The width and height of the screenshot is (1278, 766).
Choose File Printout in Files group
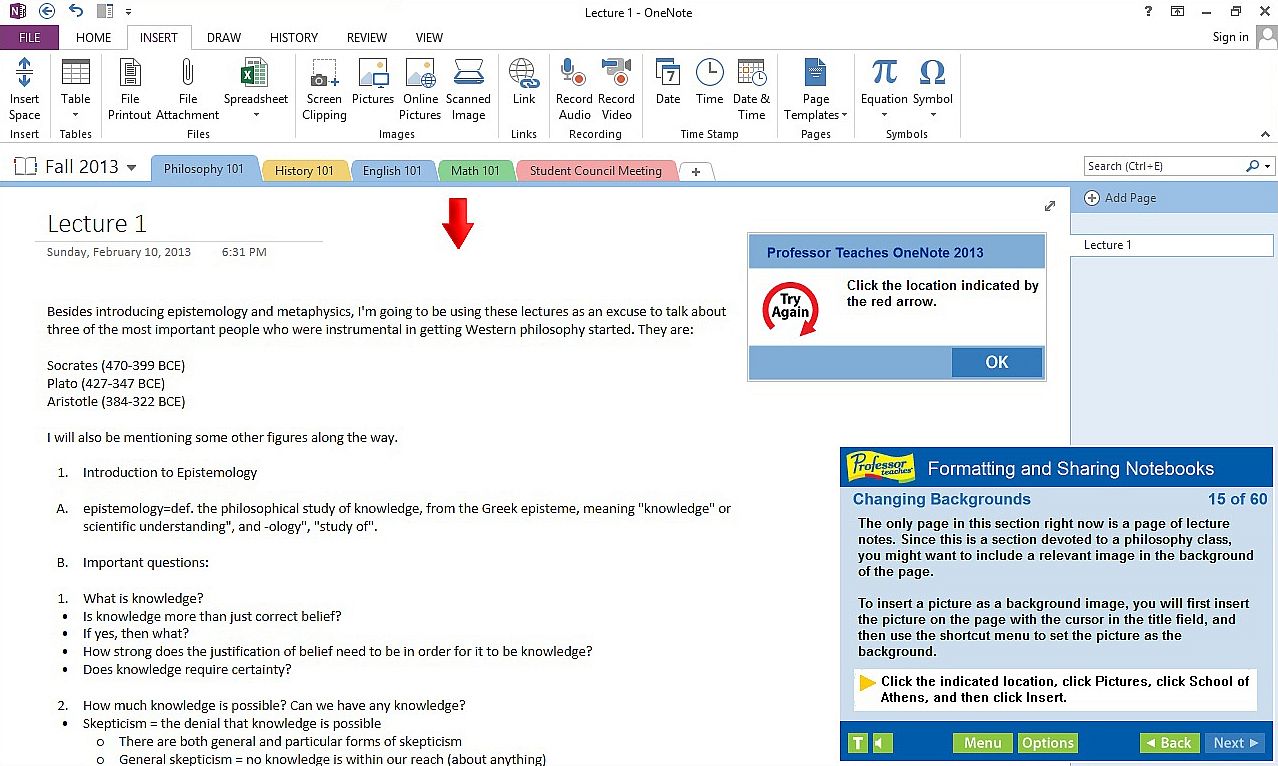(x=130, y=88)
